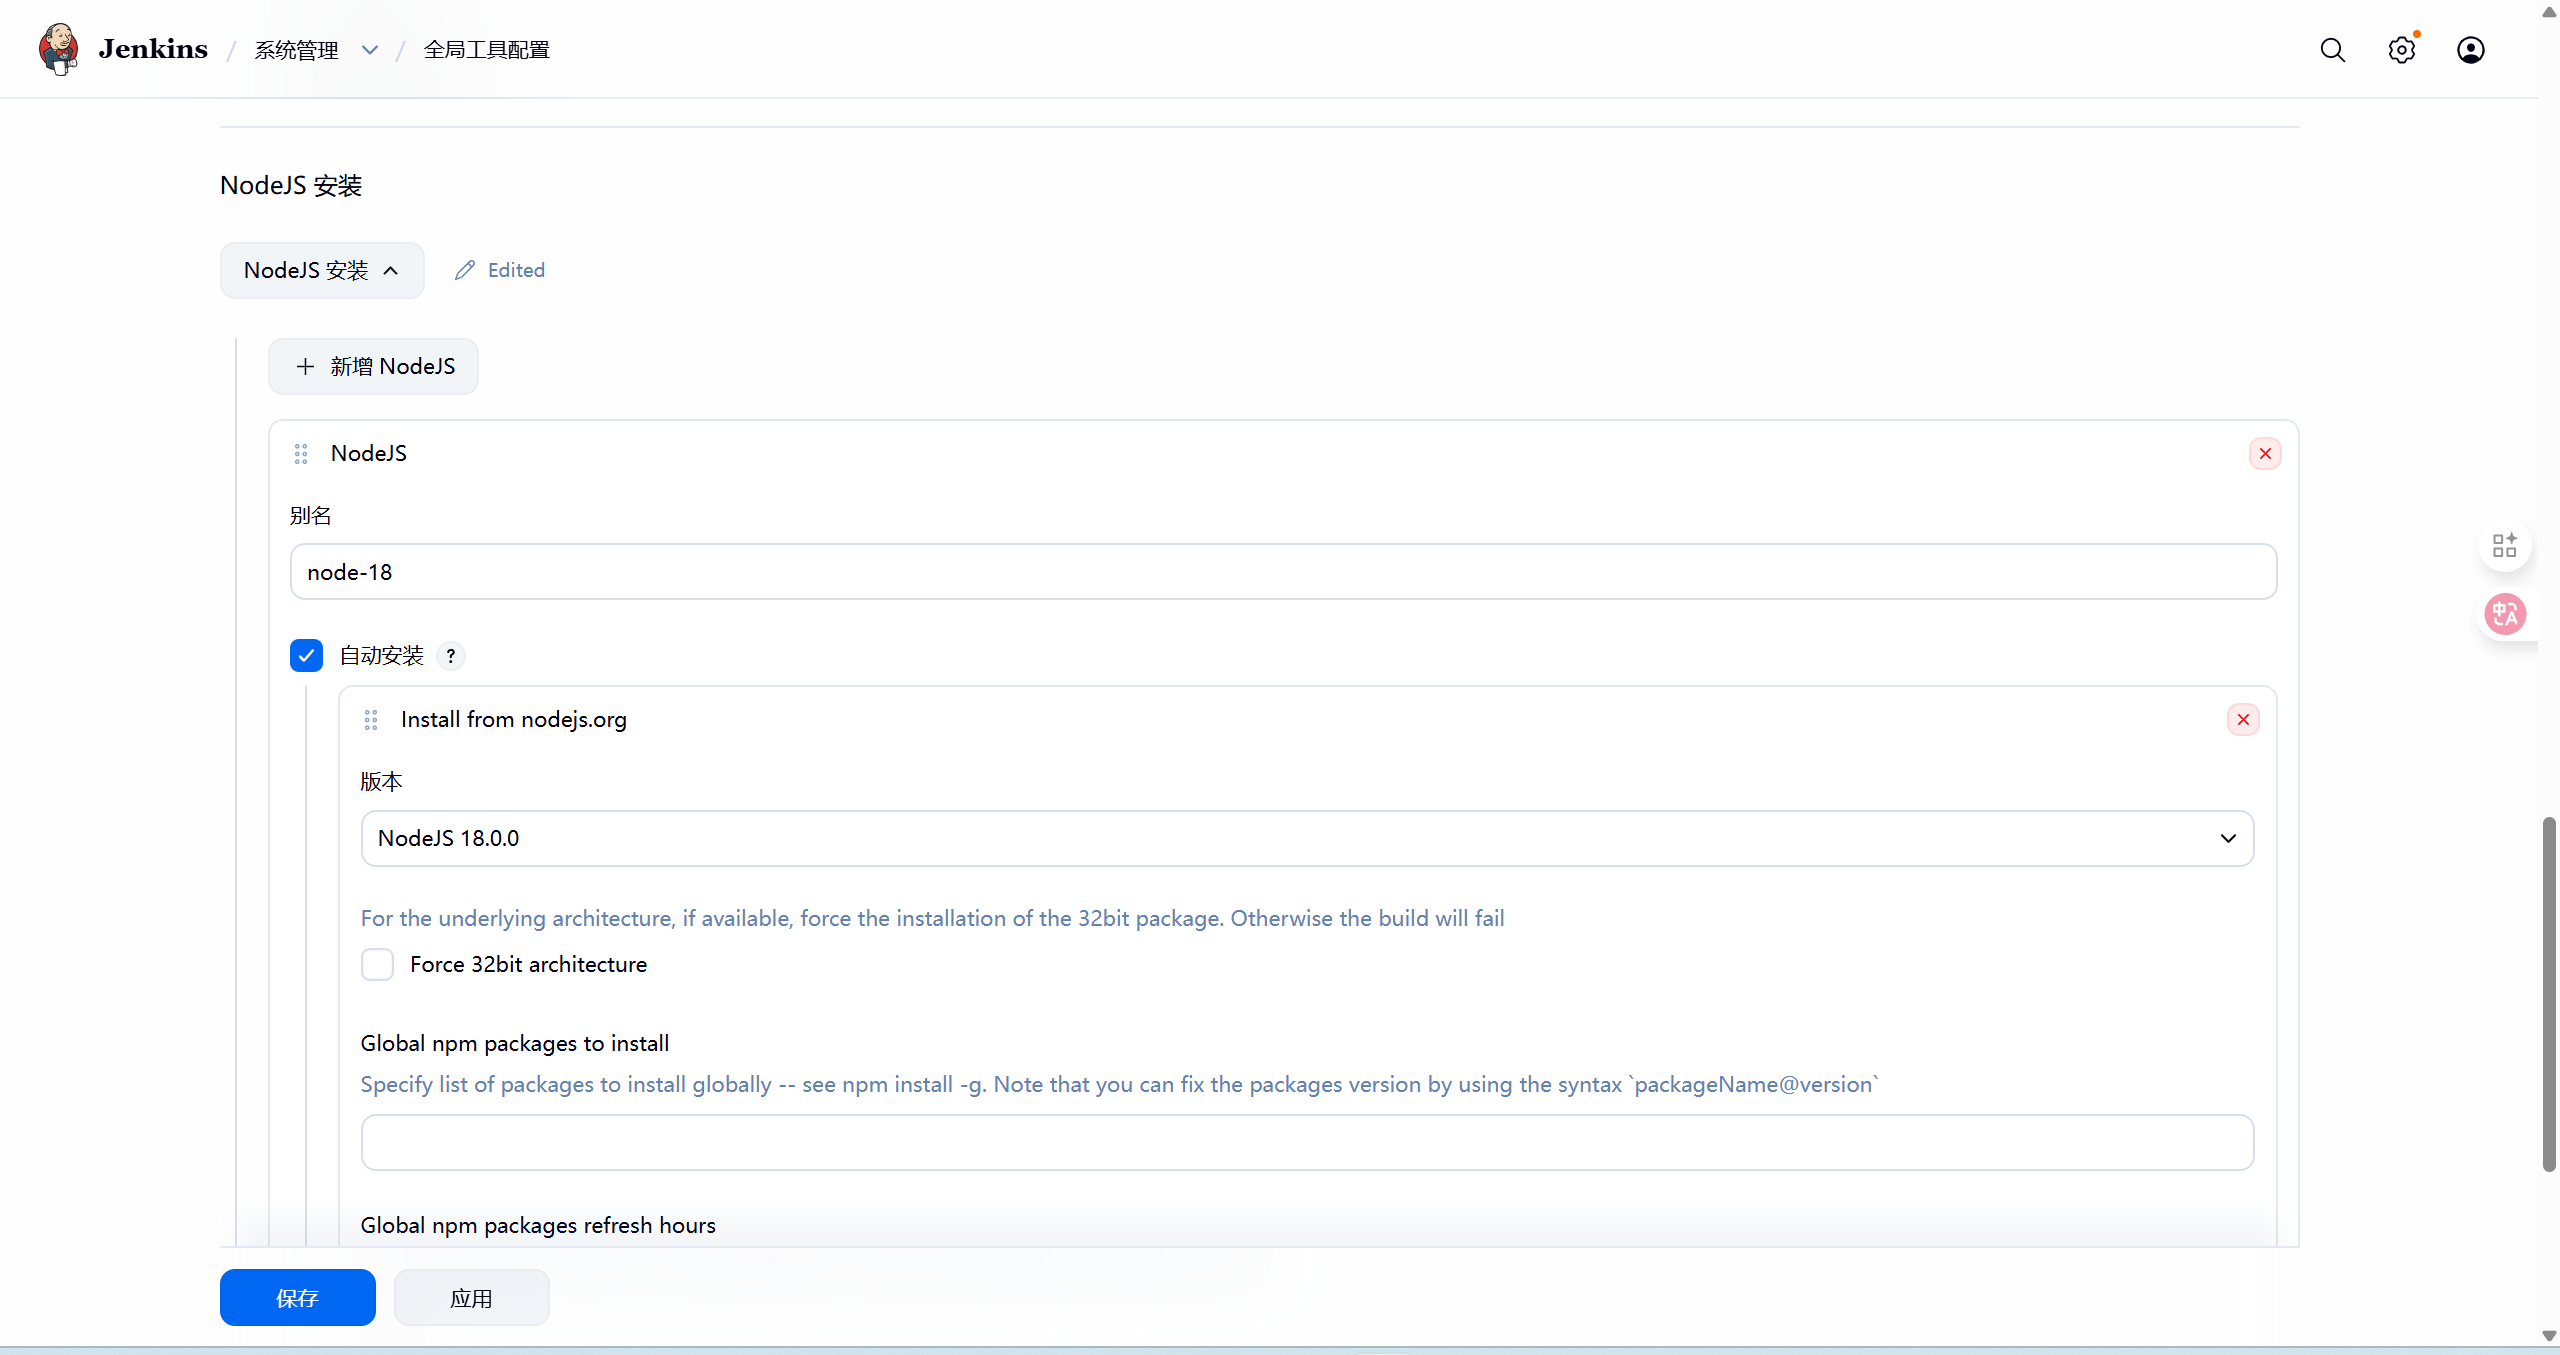The width and height of the screenshot is (2560, 1355).
Task: Uncheck the 自动安装 checkbox
Action: pyautogui.click(x=306, y=656)
